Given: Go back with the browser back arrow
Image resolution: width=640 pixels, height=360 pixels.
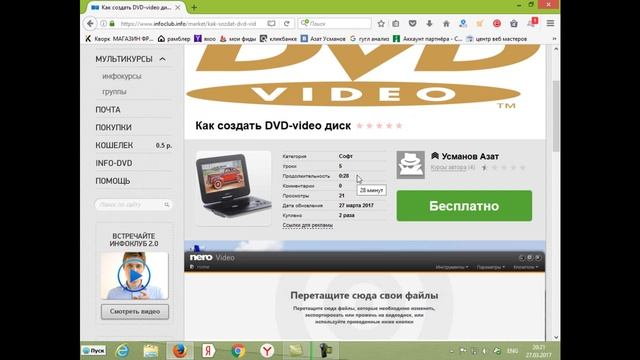Looking at the screenshot, I should tap(90, 24).
